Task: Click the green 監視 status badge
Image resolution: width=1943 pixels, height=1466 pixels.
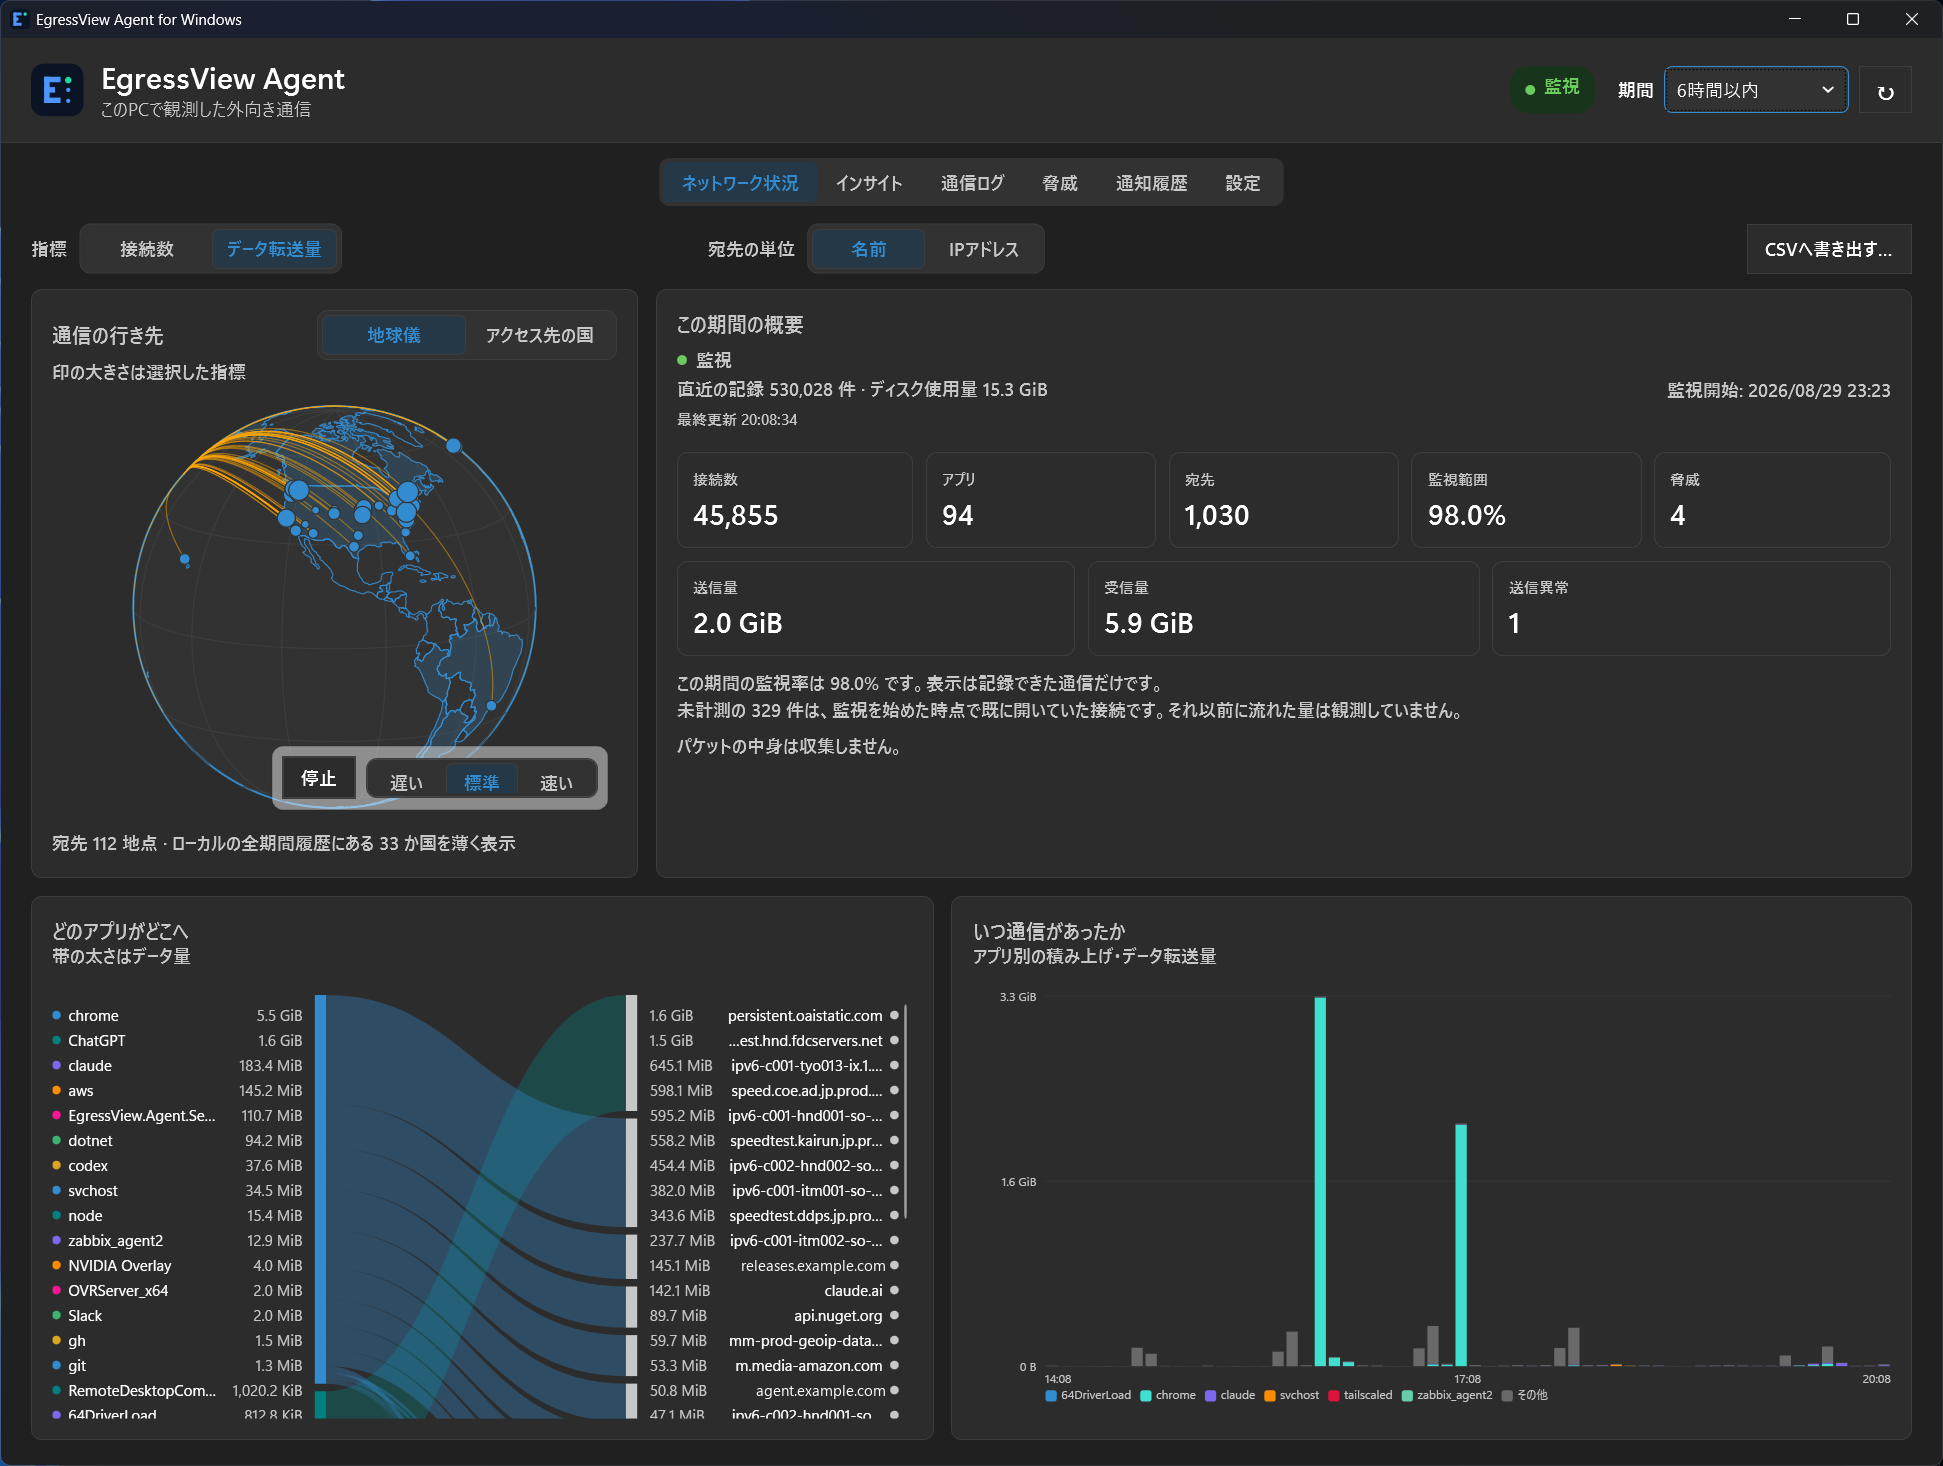Action: click(x=1552, y=88)
